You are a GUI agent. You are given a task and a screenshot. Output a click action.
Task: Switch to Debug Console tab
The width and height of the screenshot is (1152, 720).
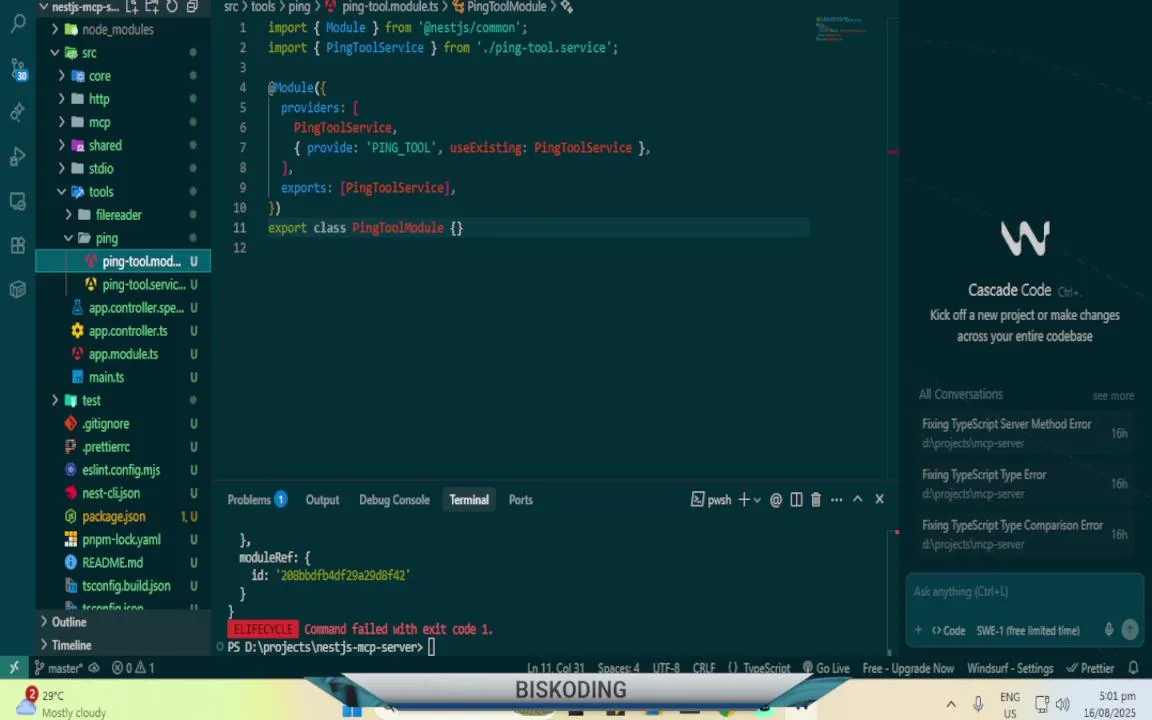[395, 500]
